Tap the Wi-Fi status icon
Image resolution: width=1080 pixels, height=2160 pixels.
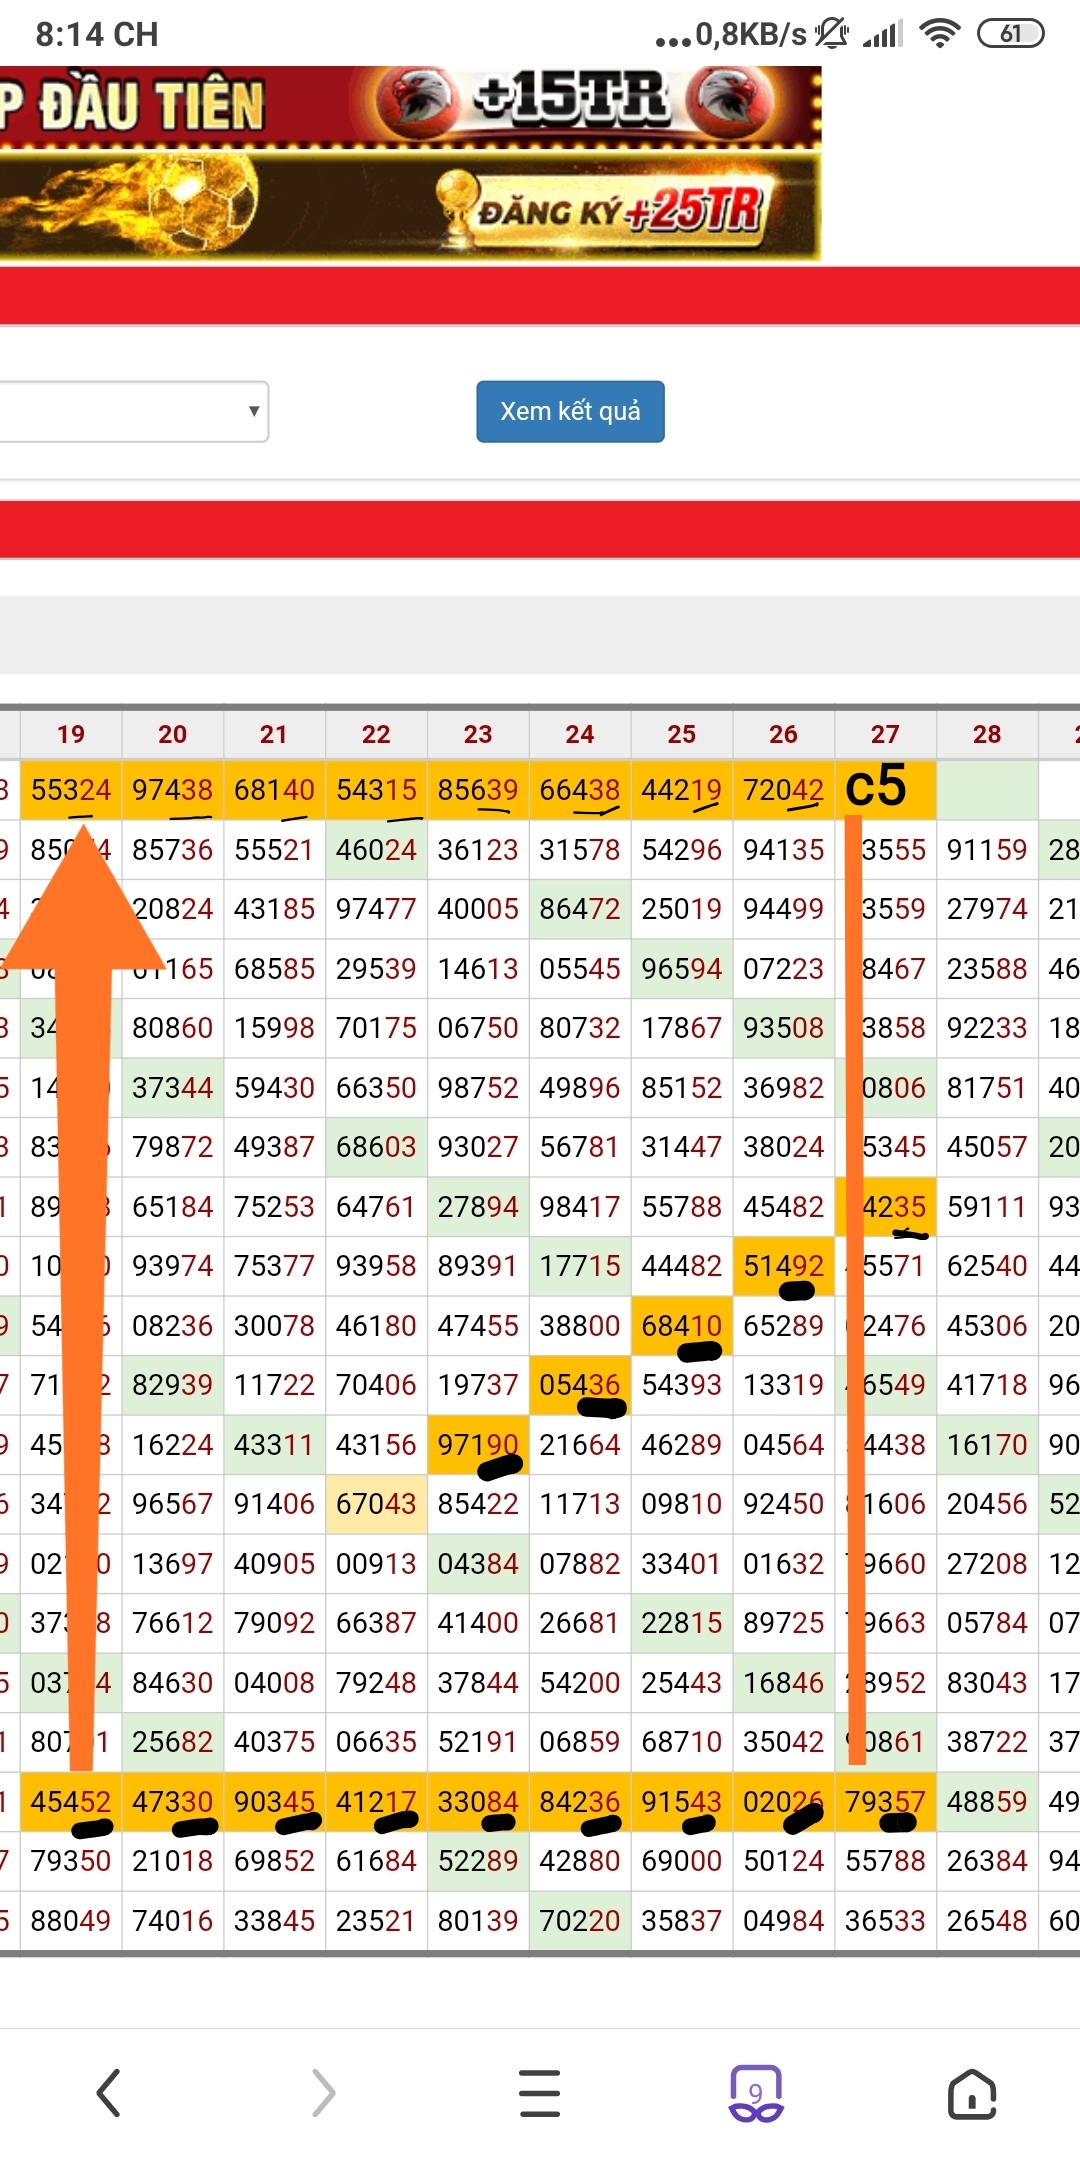[x=938, y=34]
